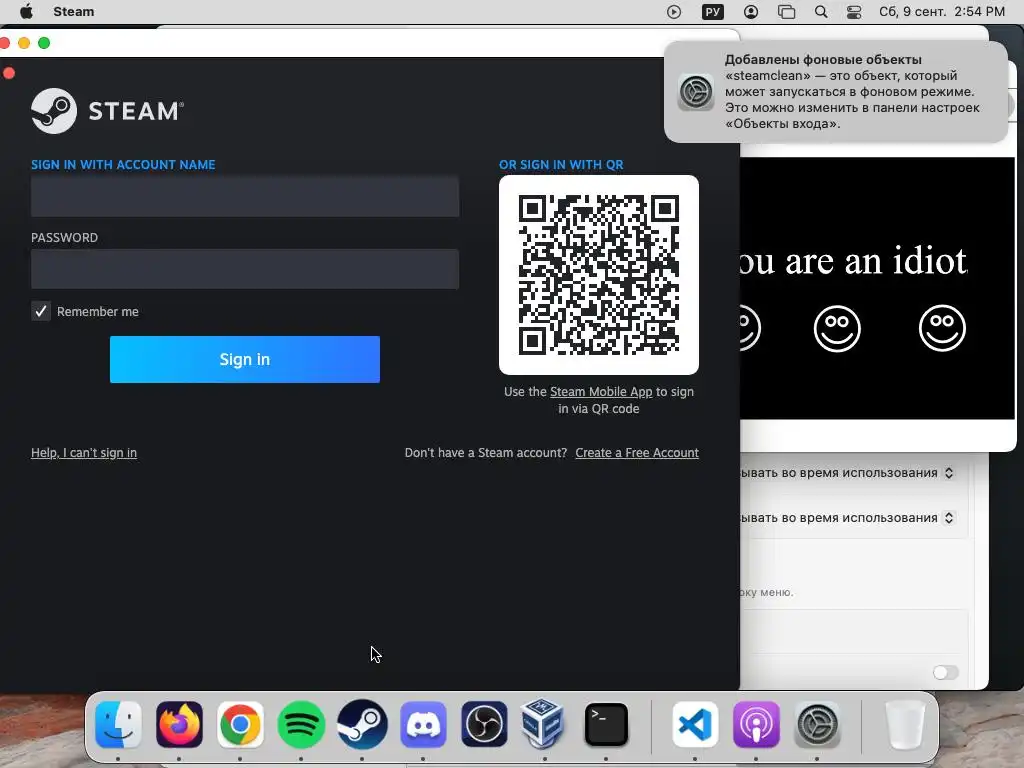This screenshot has height=768, width=1024.
Task: Click the rightmost smiley face in idiot window
Action: click(942, 328)
